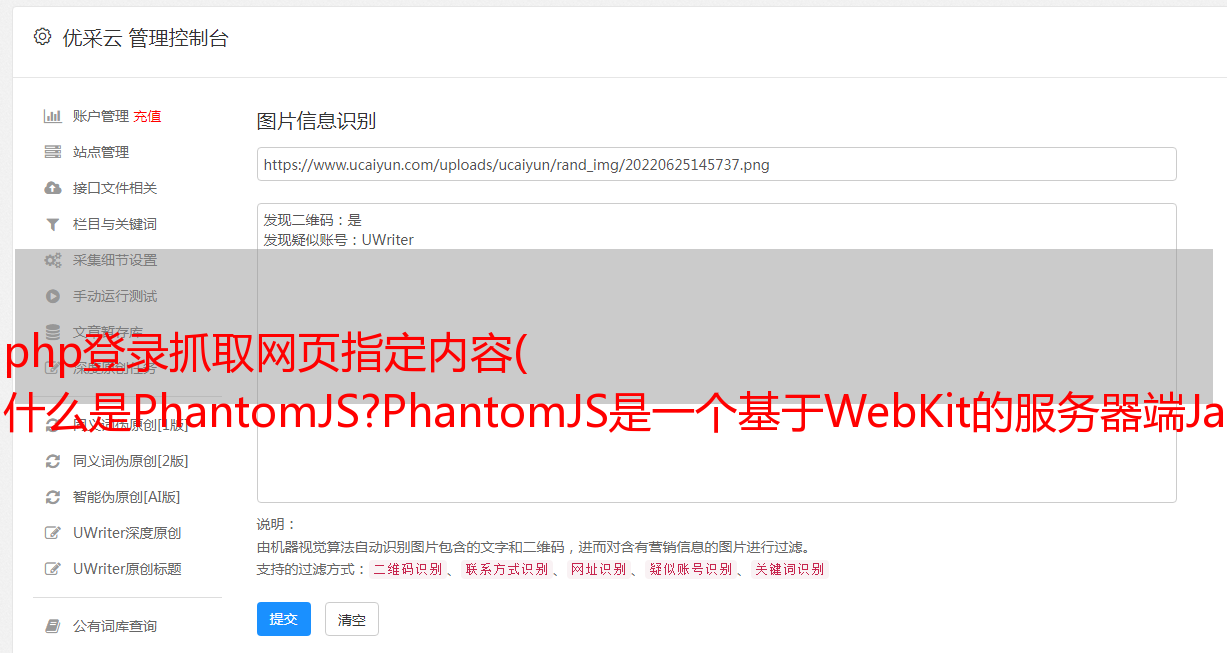Open the 充值 recharge link
Viewport: 1227px width, 653px height.
click(147, 116)
